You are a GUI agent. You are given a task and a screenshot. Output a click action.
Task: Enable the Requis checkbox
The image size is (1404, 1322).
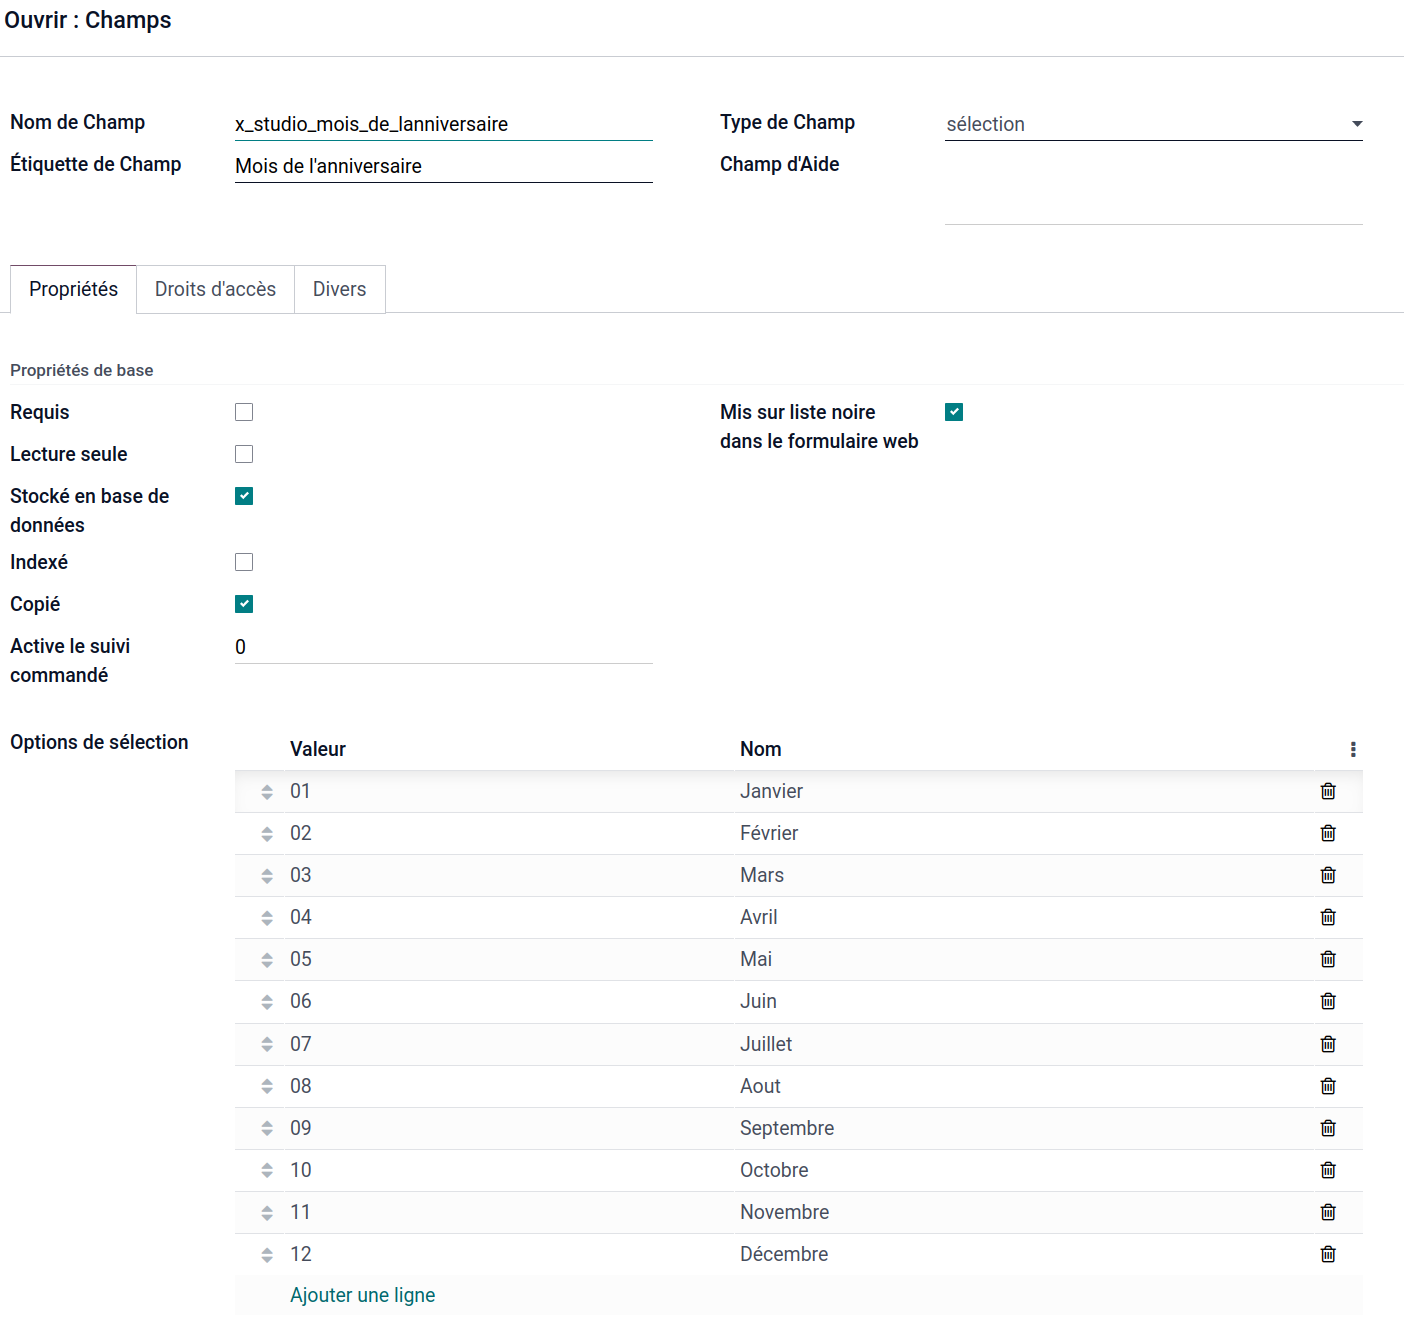click(x=244, y=412)
